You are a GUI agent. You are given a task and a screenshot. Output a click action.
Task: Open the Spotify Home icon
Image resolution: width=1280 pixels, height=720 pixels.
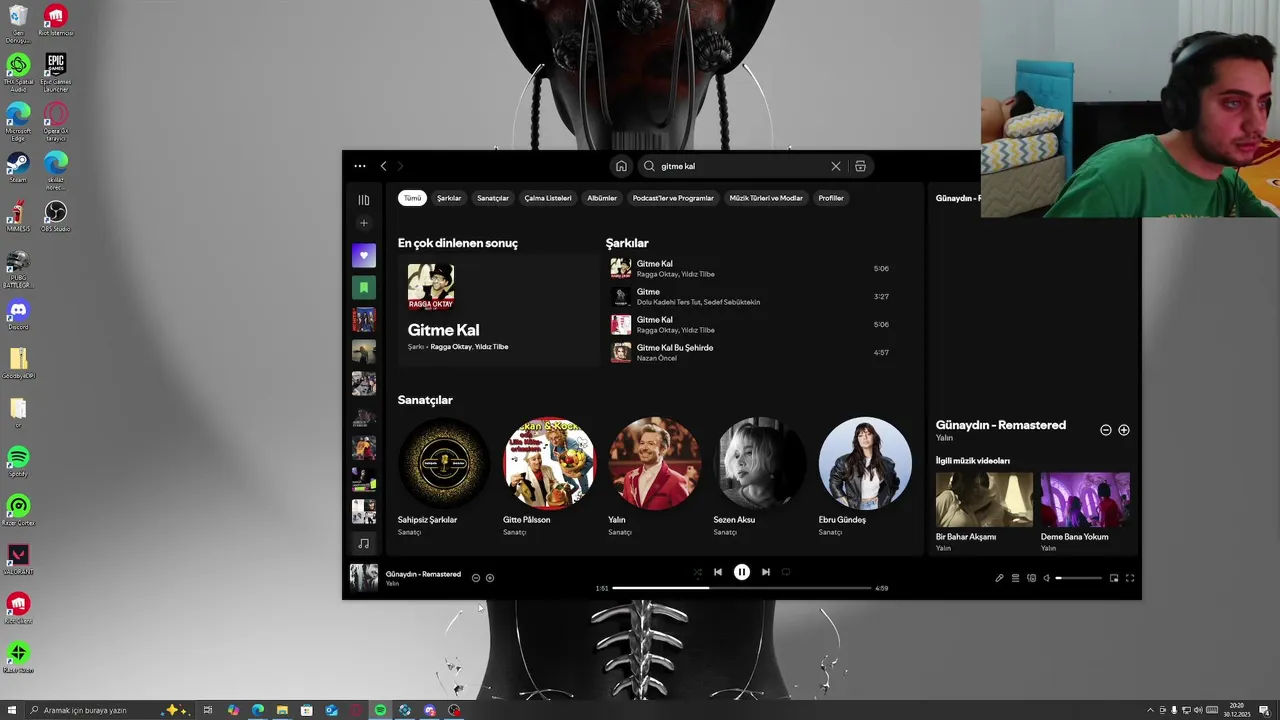click(x=621, y=166)
